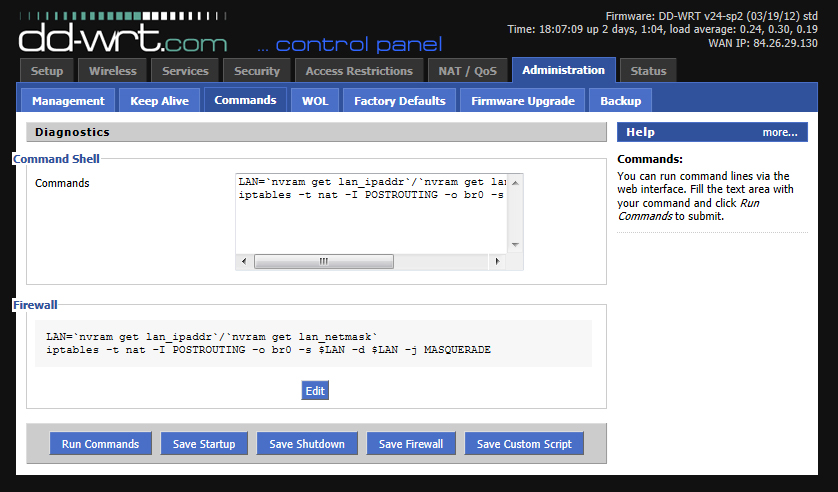This screenshot has height=492, width=838.
Task: Open the Keep Alive sub-tab
Action: pyautogui.click(x=159, y=101)
